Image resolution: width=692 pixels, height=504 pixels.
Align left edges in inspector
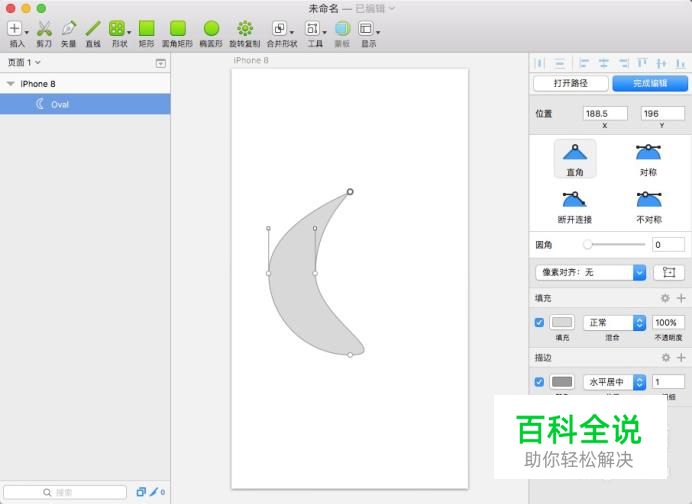point(584,64)
